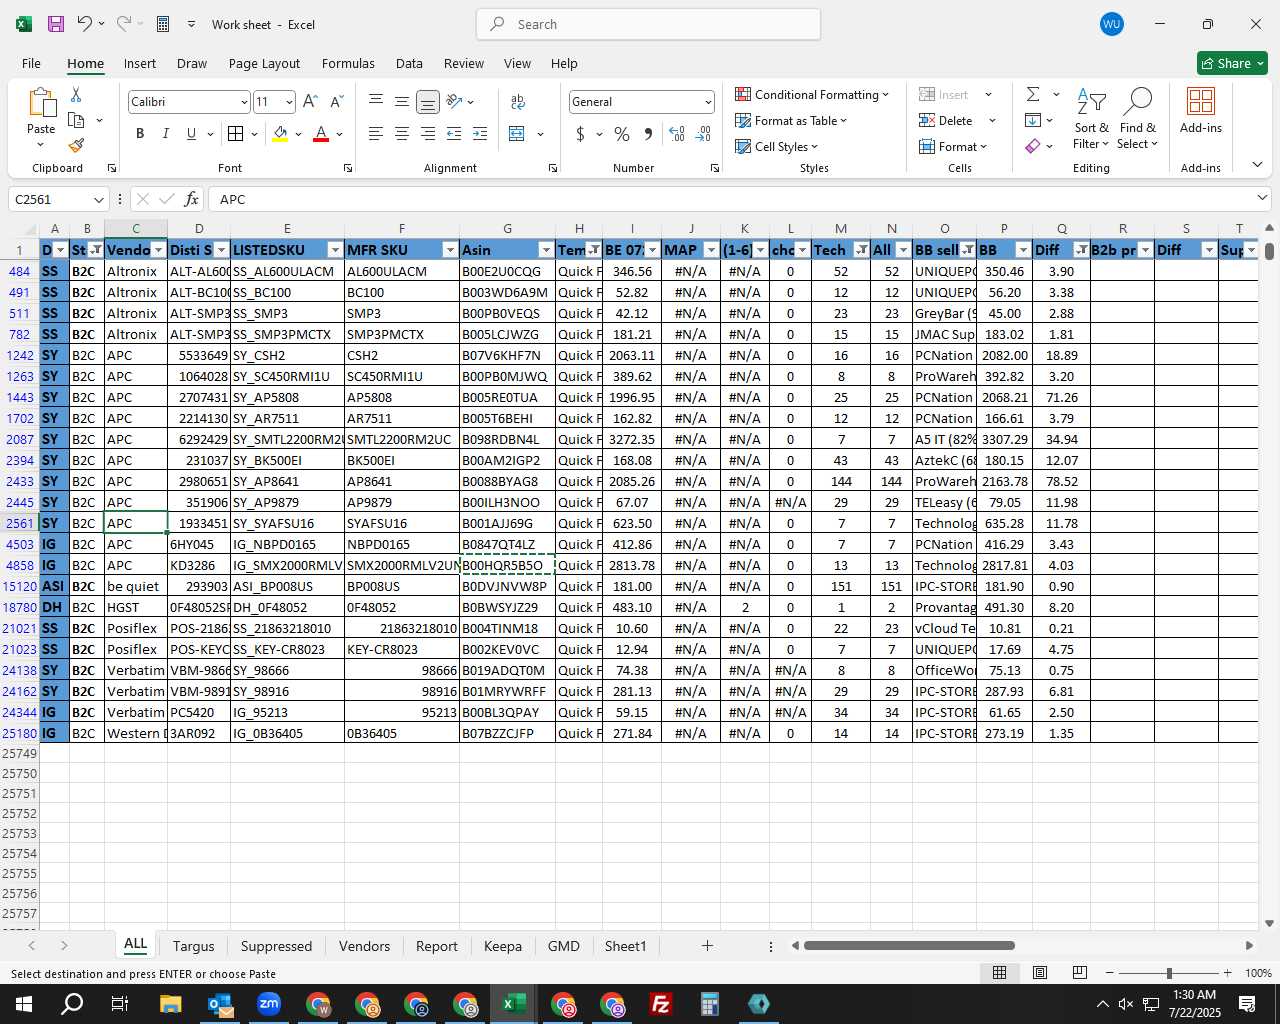
Task: Click the Font Color red swatch
Action: (x=321, y=134)
